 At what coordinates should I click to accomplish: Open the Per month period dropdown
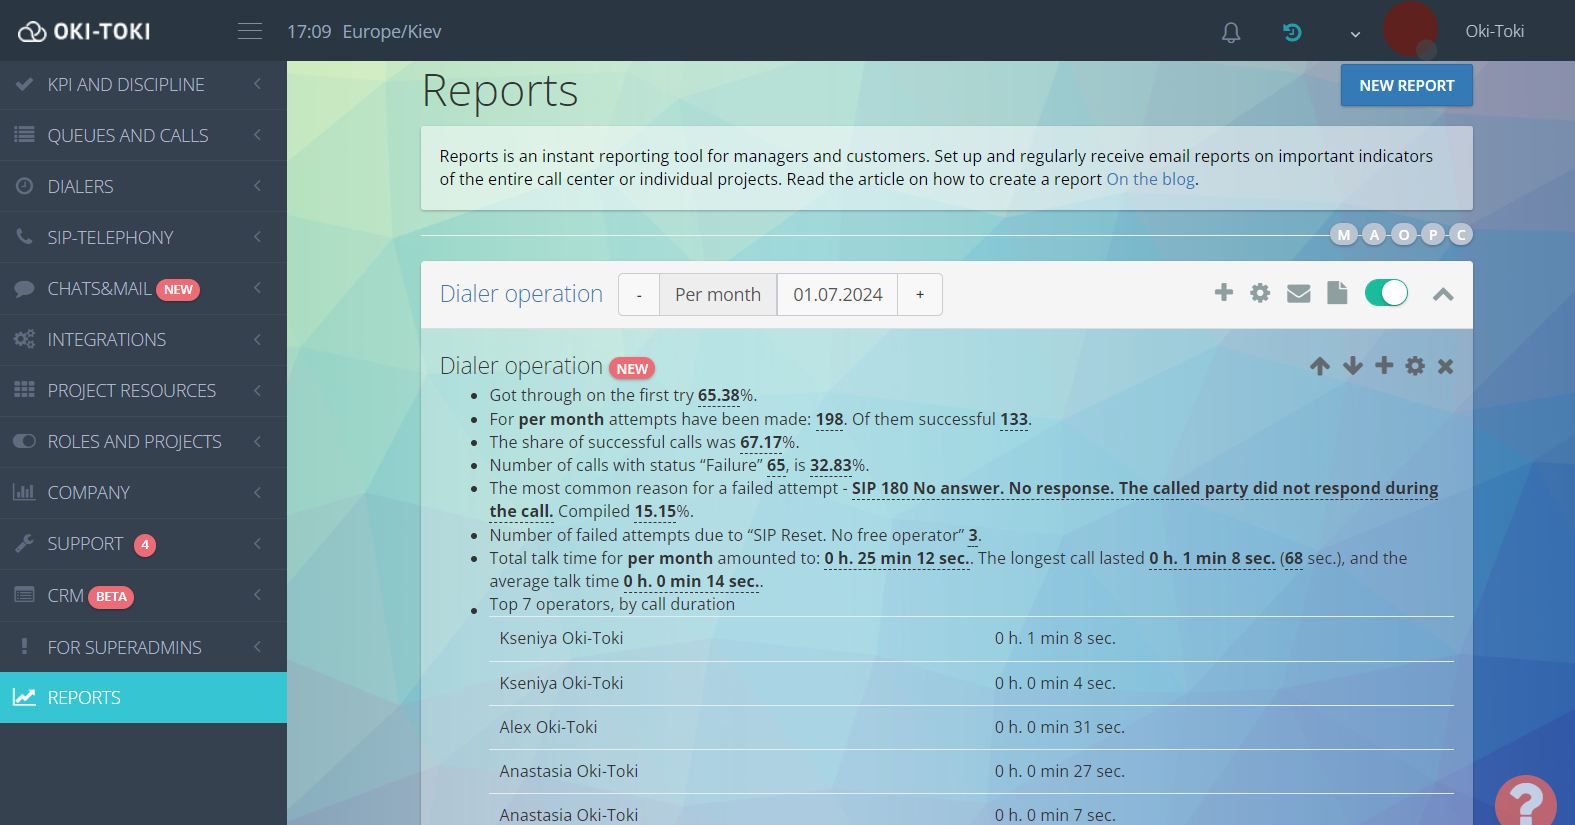point(717,295)
